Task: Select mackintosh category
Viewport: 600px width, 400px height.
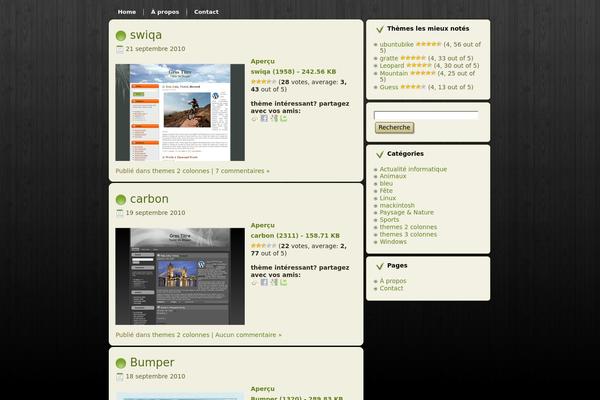Action: [397, 206]
